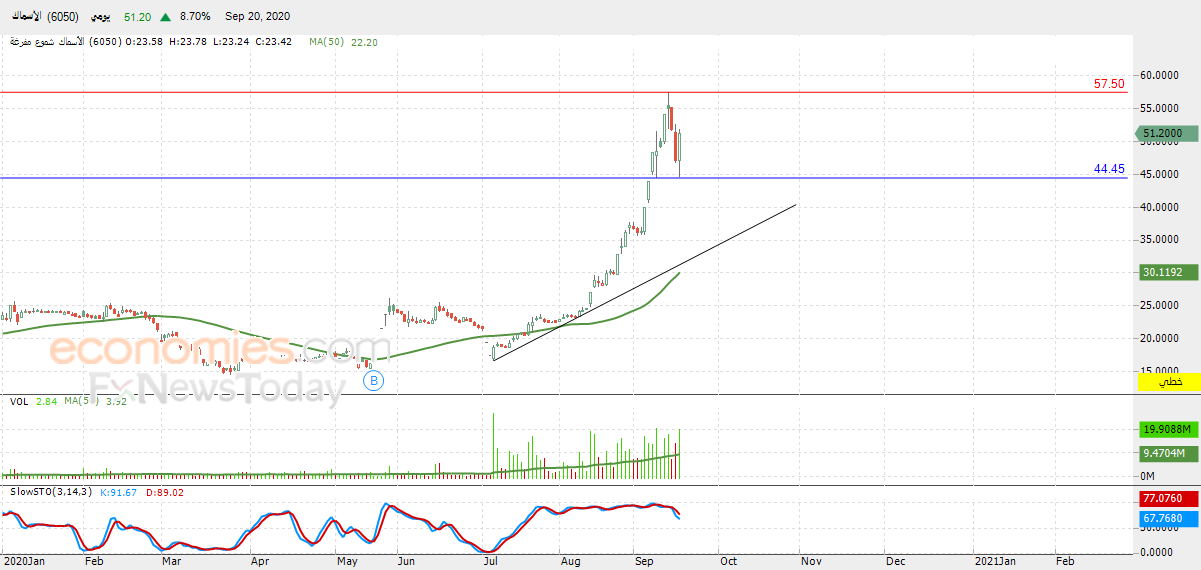Select the SlowSTO(3,14,3) indicator label
The width and height of the screenshot is (1201, 570).
(x=48, y=492)
